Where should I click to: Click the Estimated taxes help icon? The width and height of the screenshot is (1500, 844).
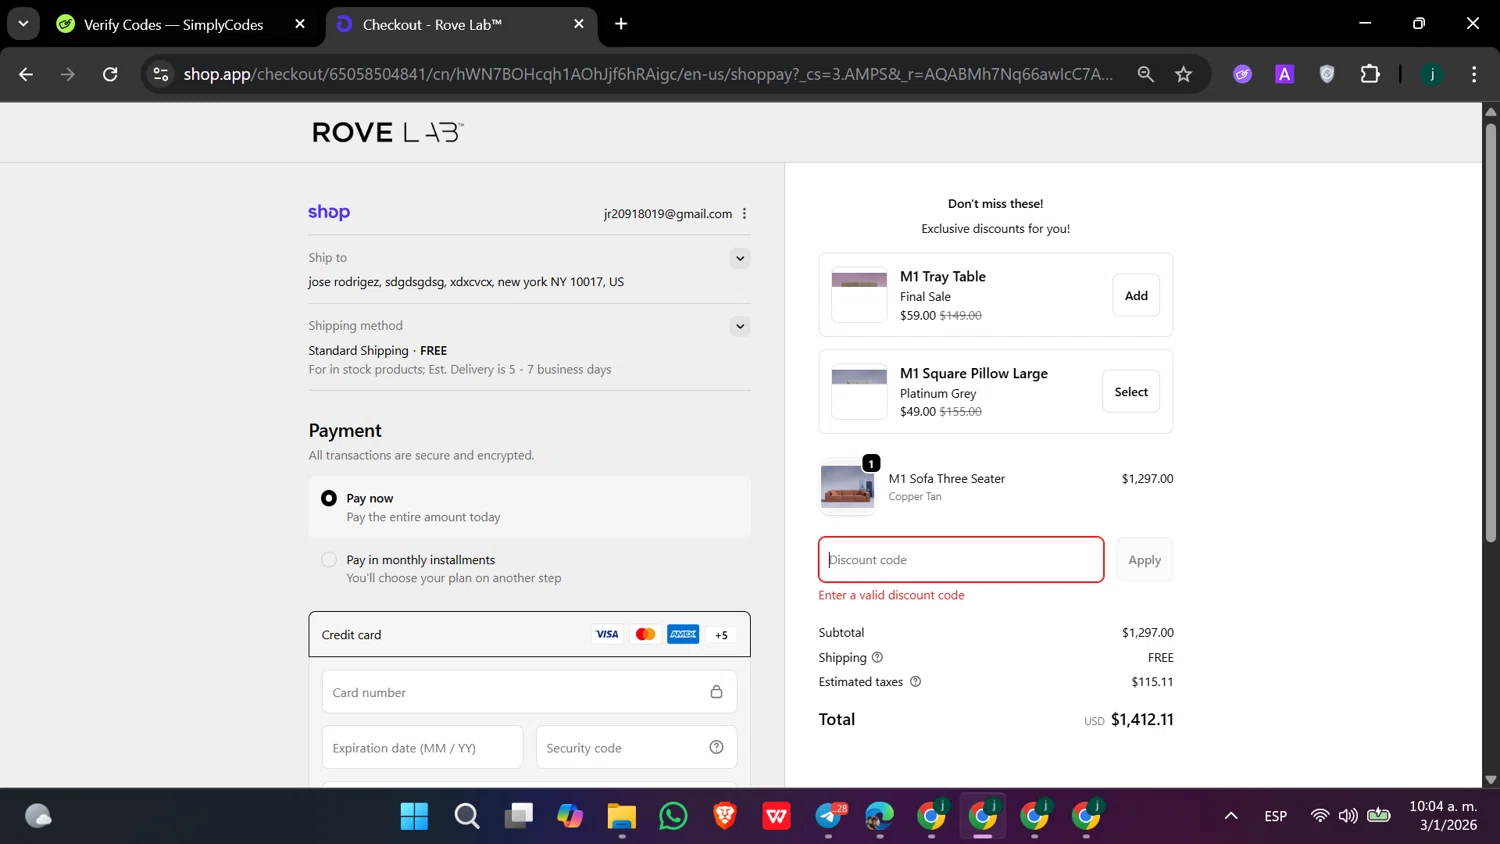(915, 682)
